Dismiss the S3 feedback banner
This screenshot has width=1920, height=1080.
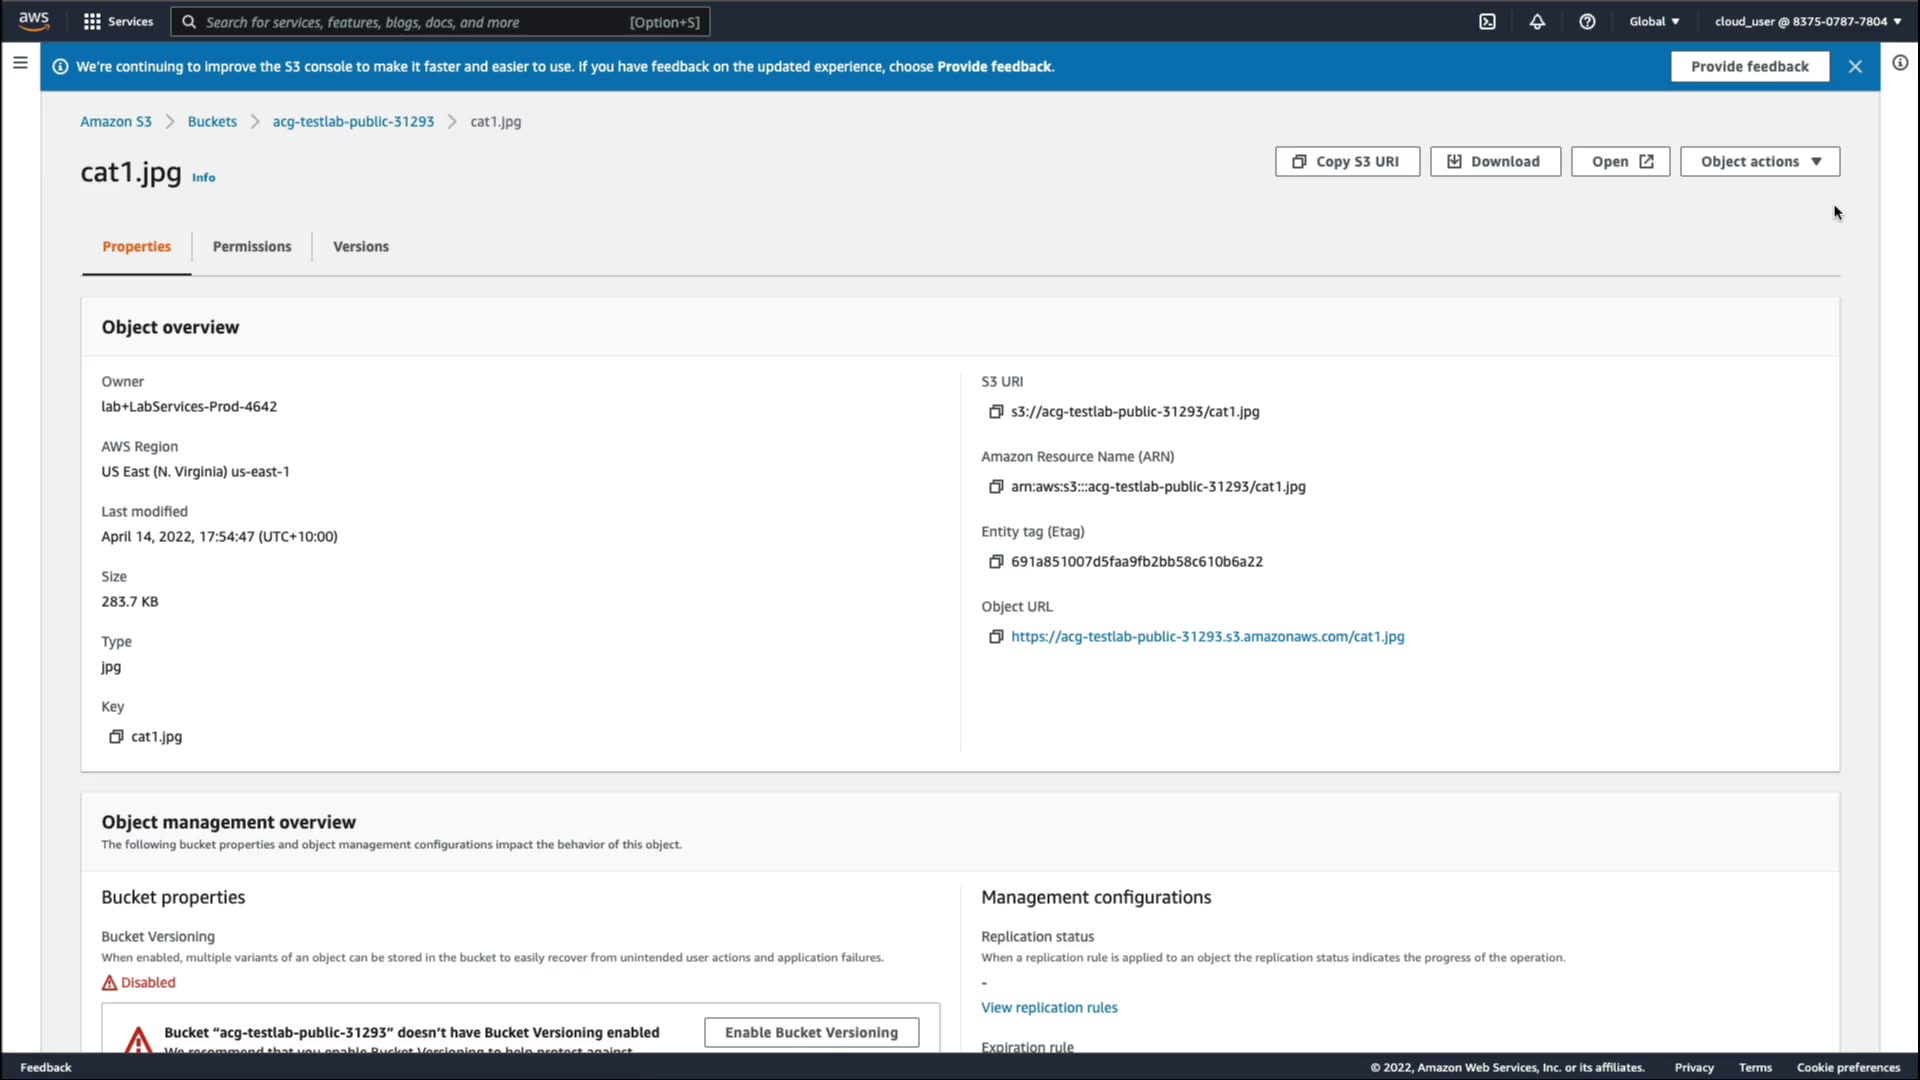coord(1855,67)
